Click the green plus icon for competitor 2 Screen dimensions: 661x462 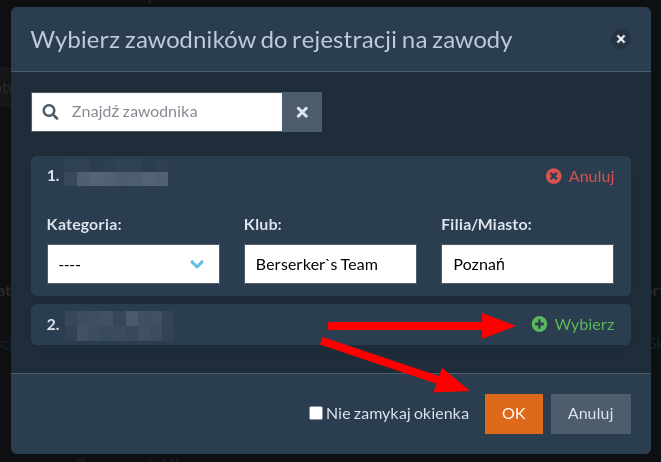click(x=539, y=324)
